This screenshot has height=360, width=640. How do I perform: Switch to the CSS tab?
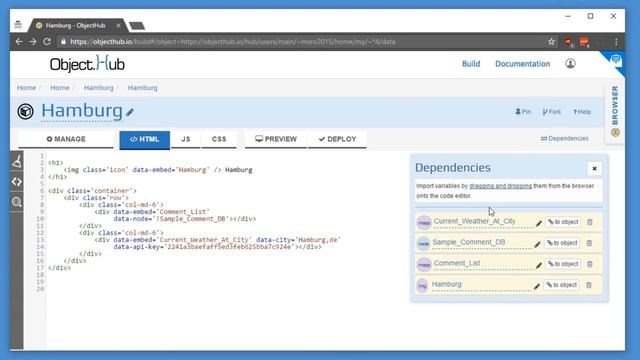pyautogui.click(x=219, y=139)
